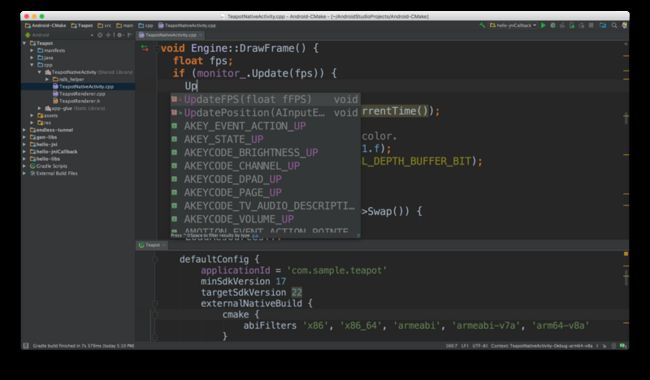This screenshot has width=650, height=380.
Task: Click the user avatar icon in toolbar
Action: pyautogui.click(x=625, y=26)
